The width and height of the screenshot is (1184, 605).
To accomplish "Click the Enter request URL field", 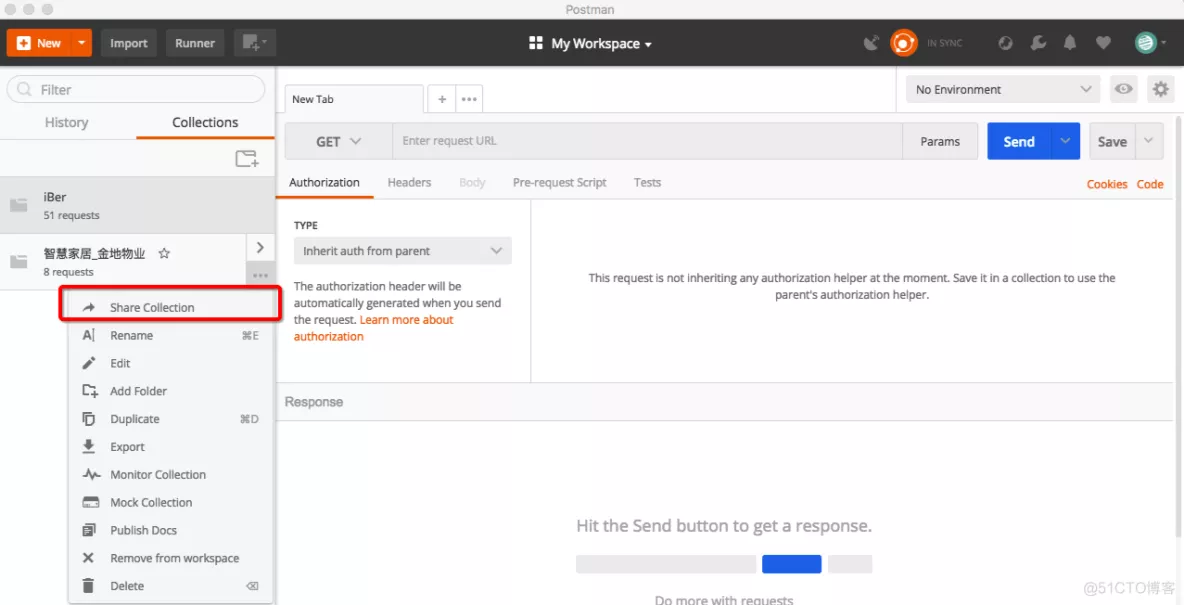I will point(647,141).
